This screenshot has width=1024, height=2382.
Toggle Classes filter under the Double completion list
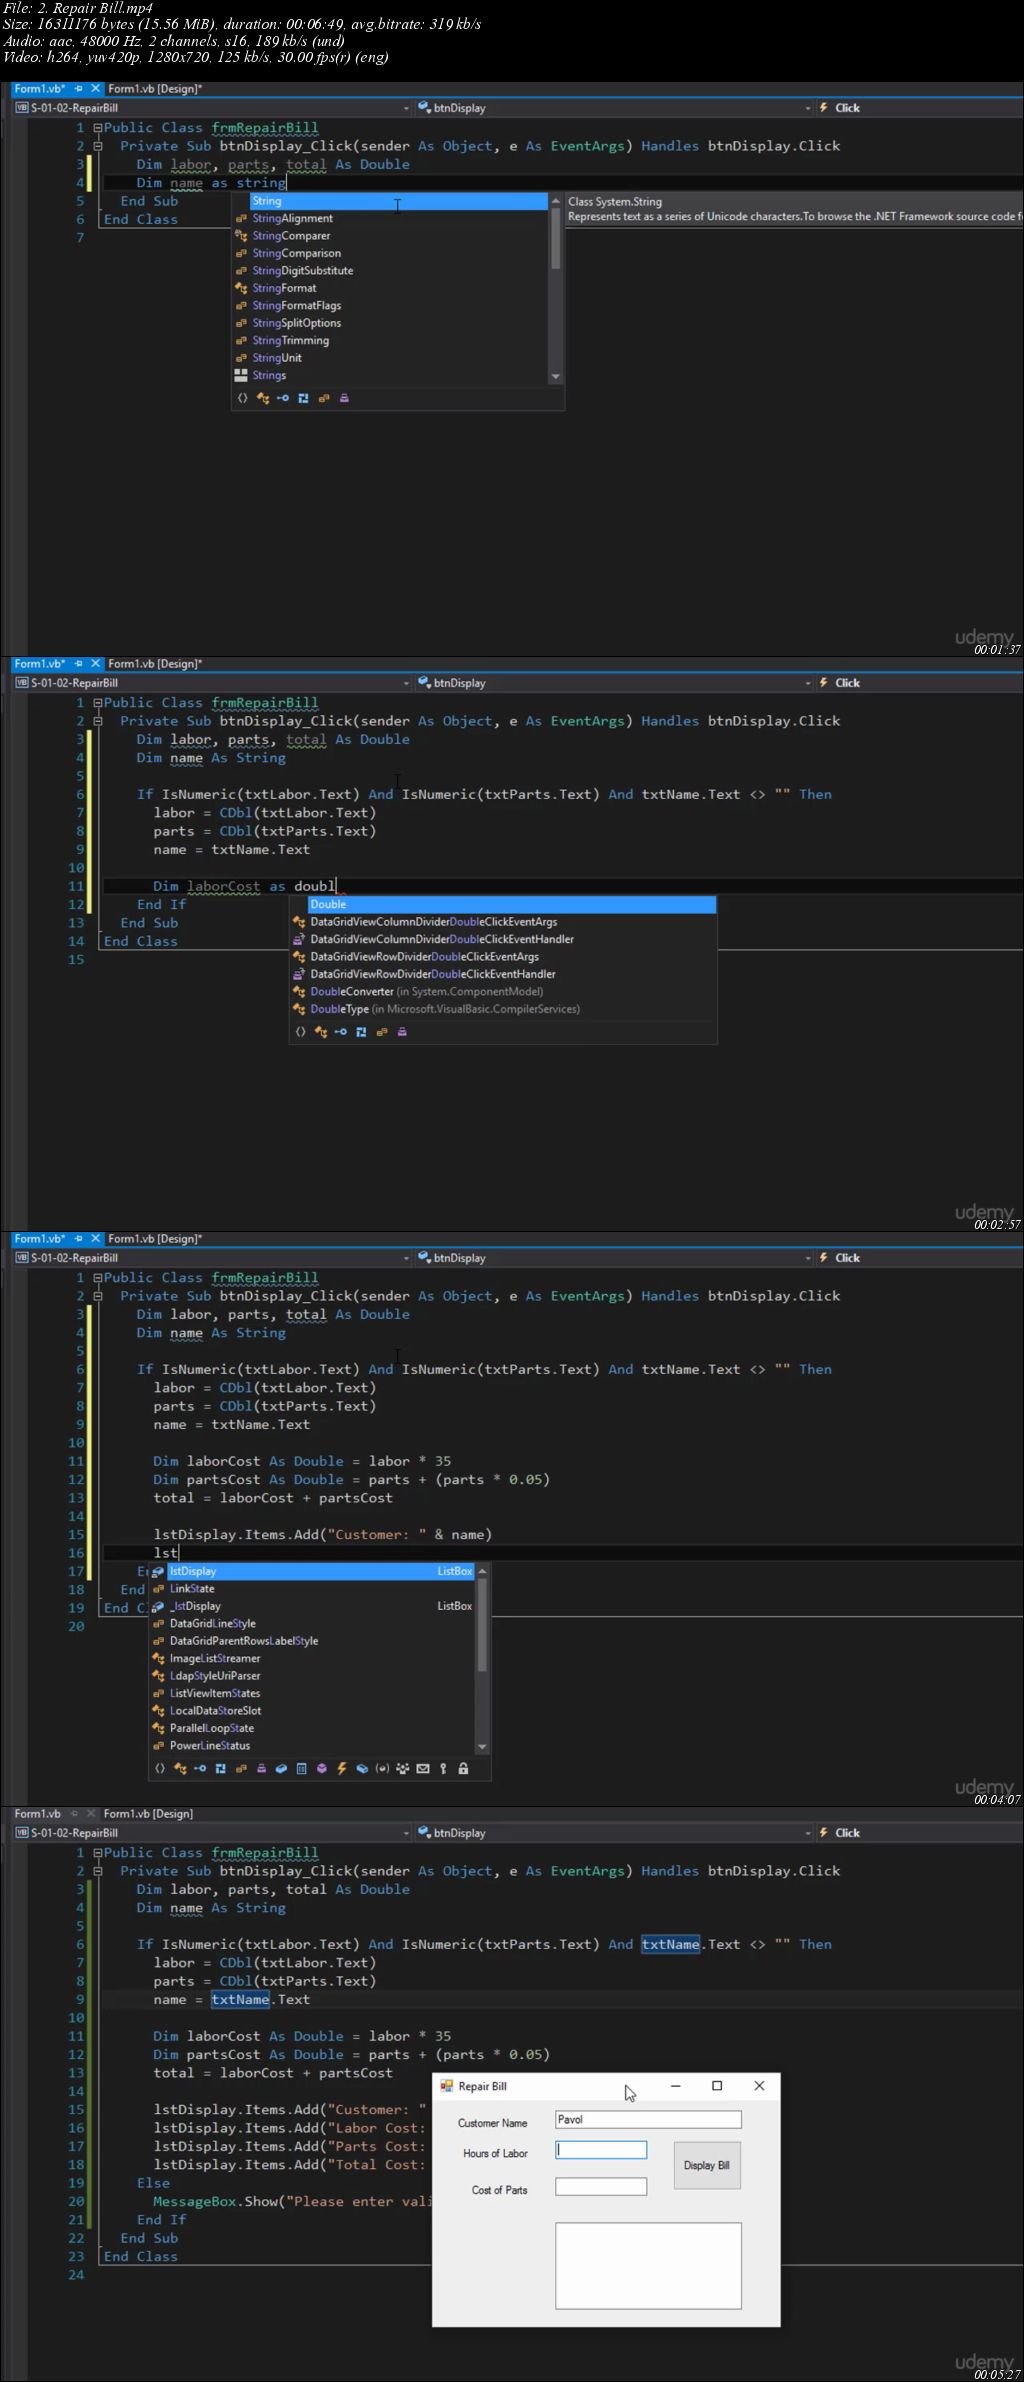click(321, 1032)
